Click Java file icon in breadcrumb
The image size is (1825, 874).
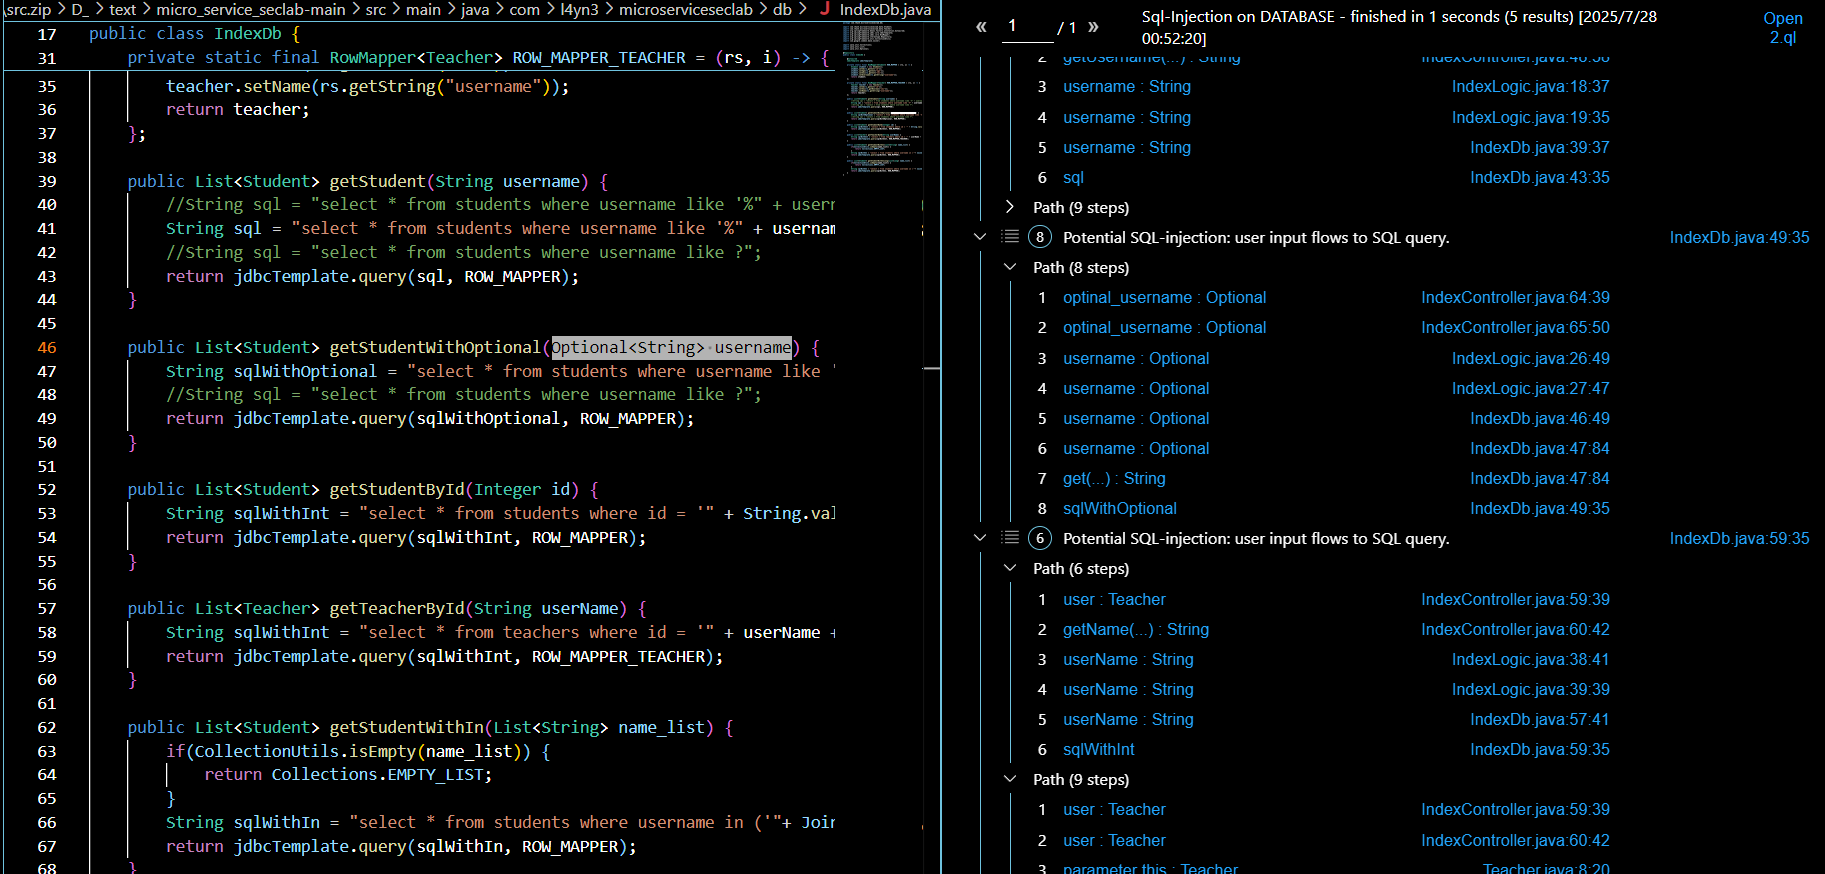tap(825, 9)
